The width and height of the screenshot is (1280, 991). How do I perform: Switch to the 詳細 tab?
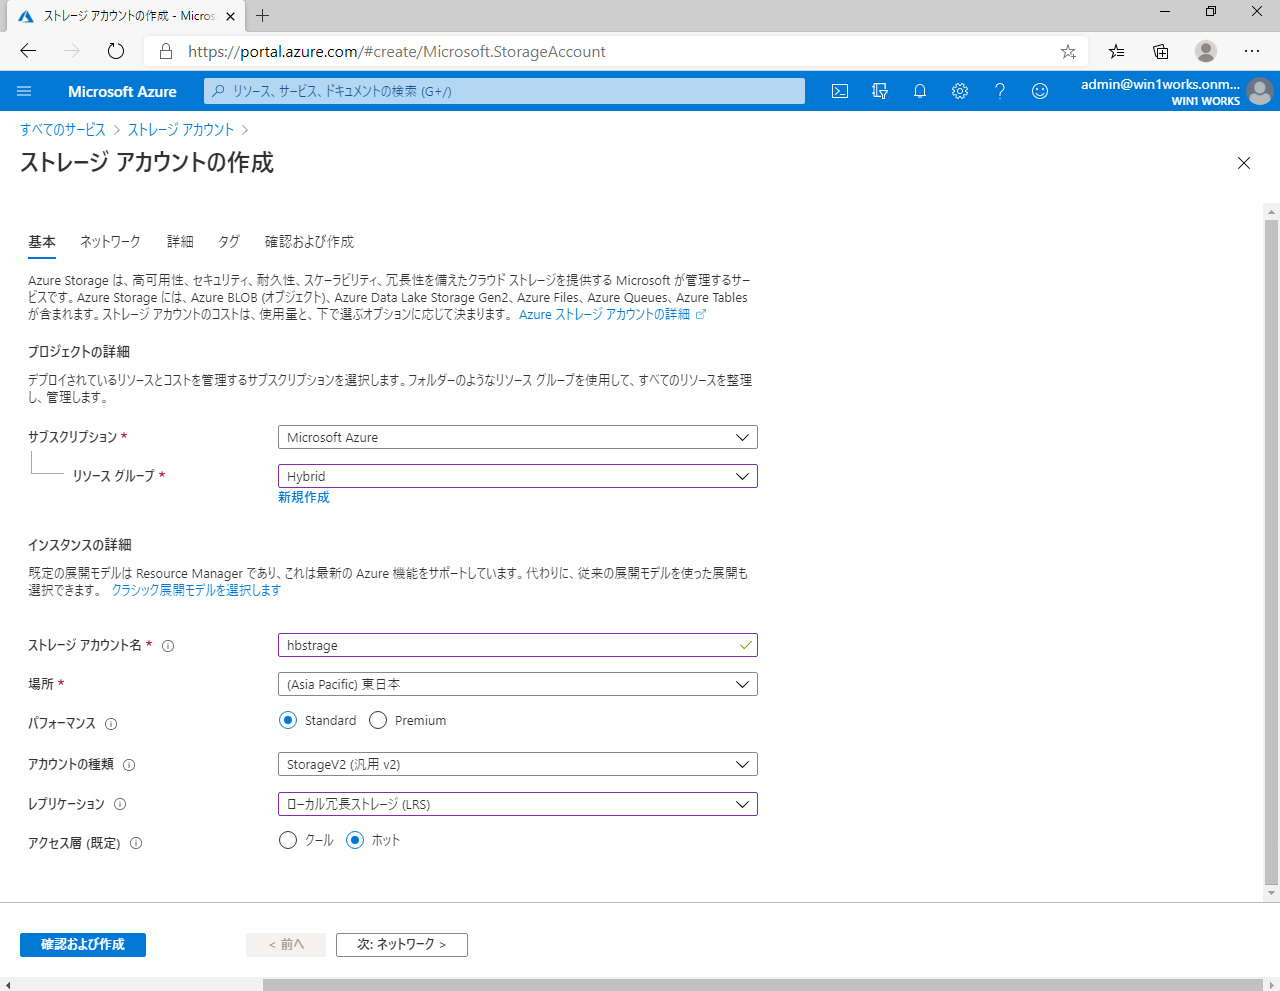point(180,242)
